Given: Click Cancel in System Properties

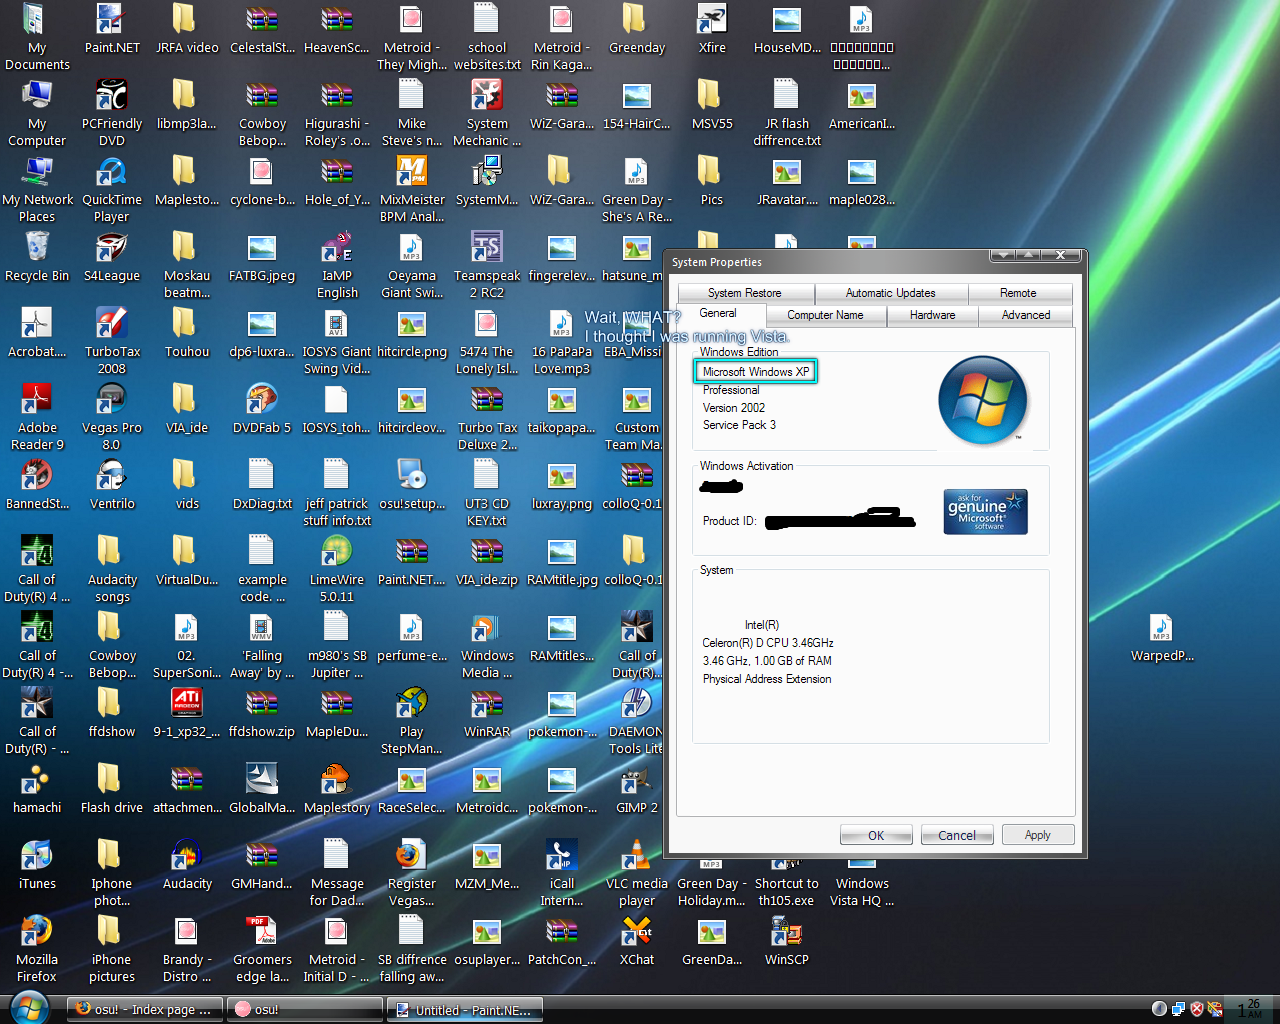Looking at the screenshot, I should click(x=957, y=835).
